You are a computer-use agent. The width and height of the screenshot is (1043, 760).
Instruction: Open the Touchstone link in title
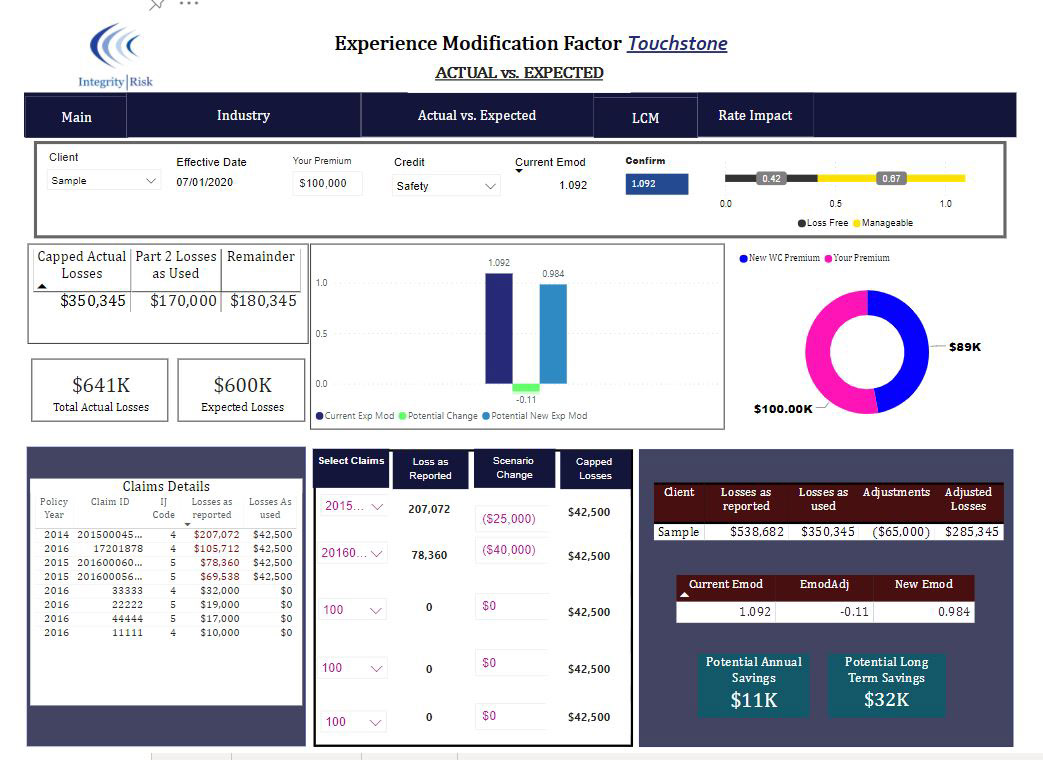pos(677,44)
